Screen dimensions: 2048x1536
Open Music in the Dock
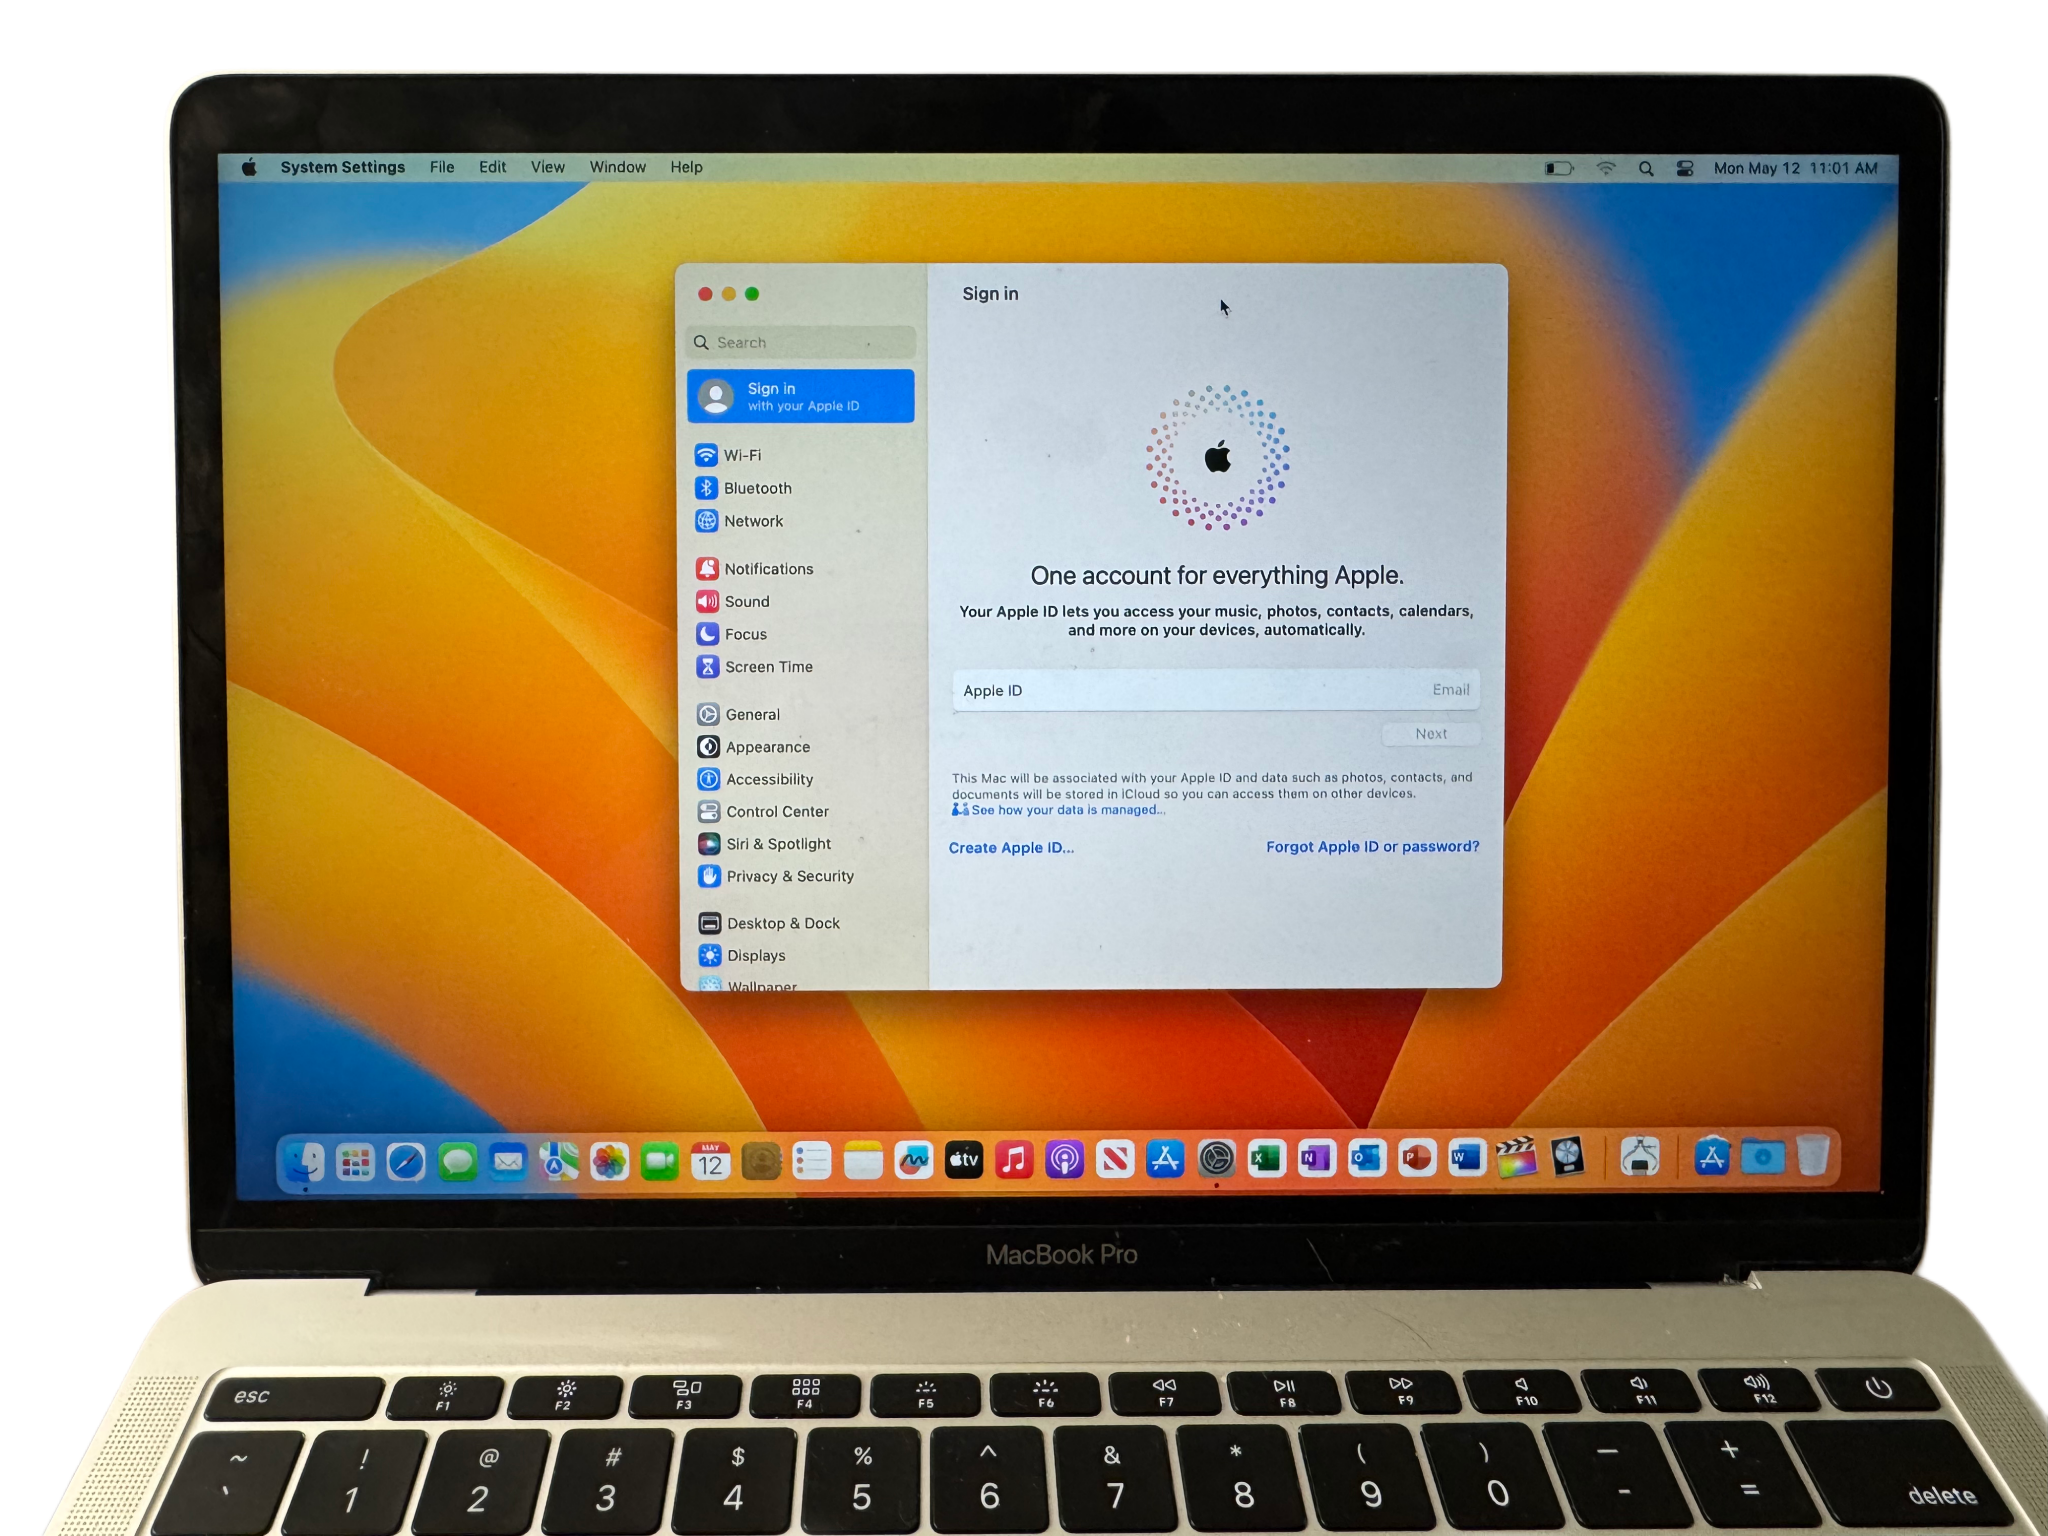1014,1160
